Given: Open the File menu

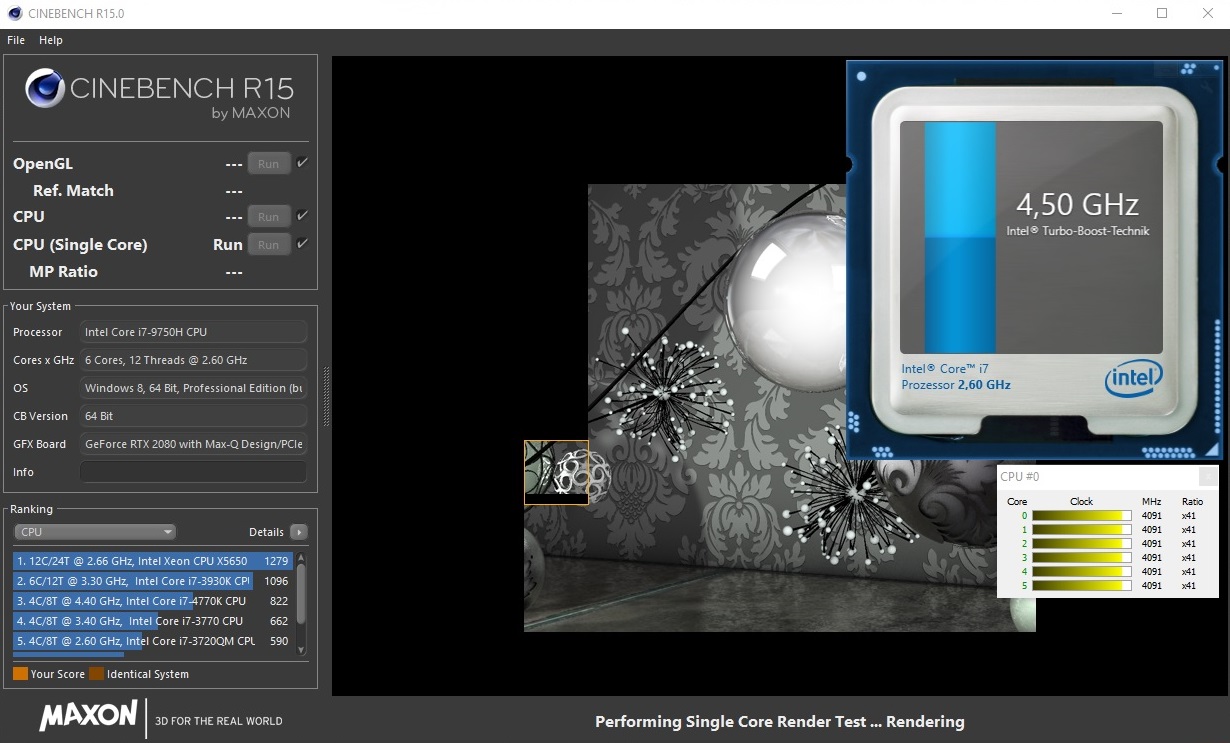Looking at the screenshot, I should (x=16, y=40).
